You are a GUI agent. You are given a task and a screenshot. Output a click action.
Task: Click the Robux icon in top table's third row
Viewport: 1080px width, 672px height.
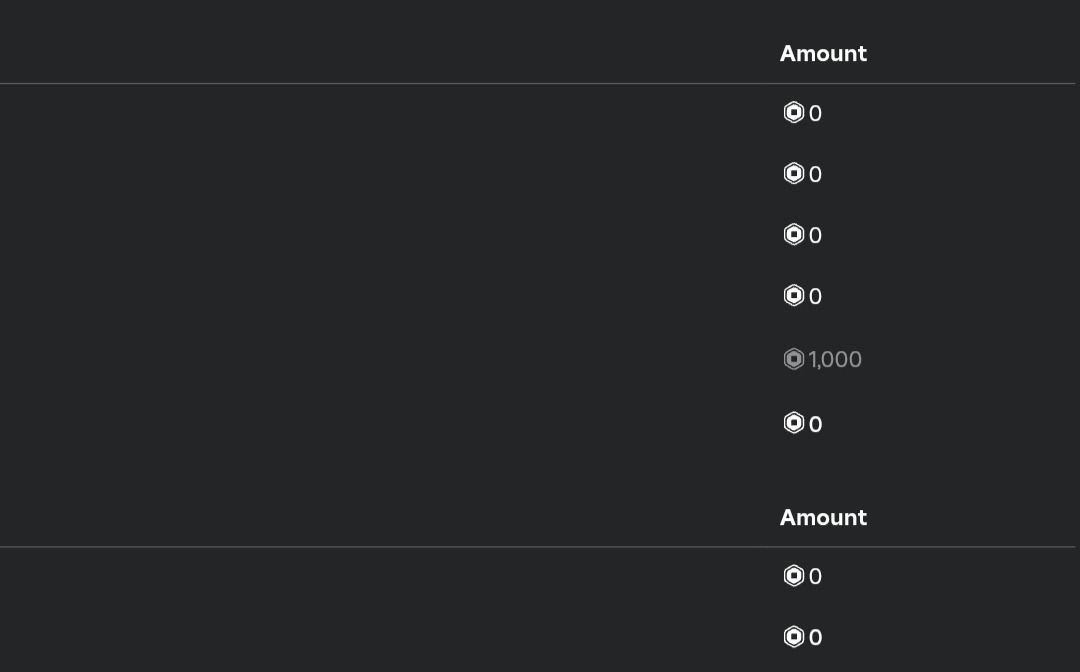(793, 234)
